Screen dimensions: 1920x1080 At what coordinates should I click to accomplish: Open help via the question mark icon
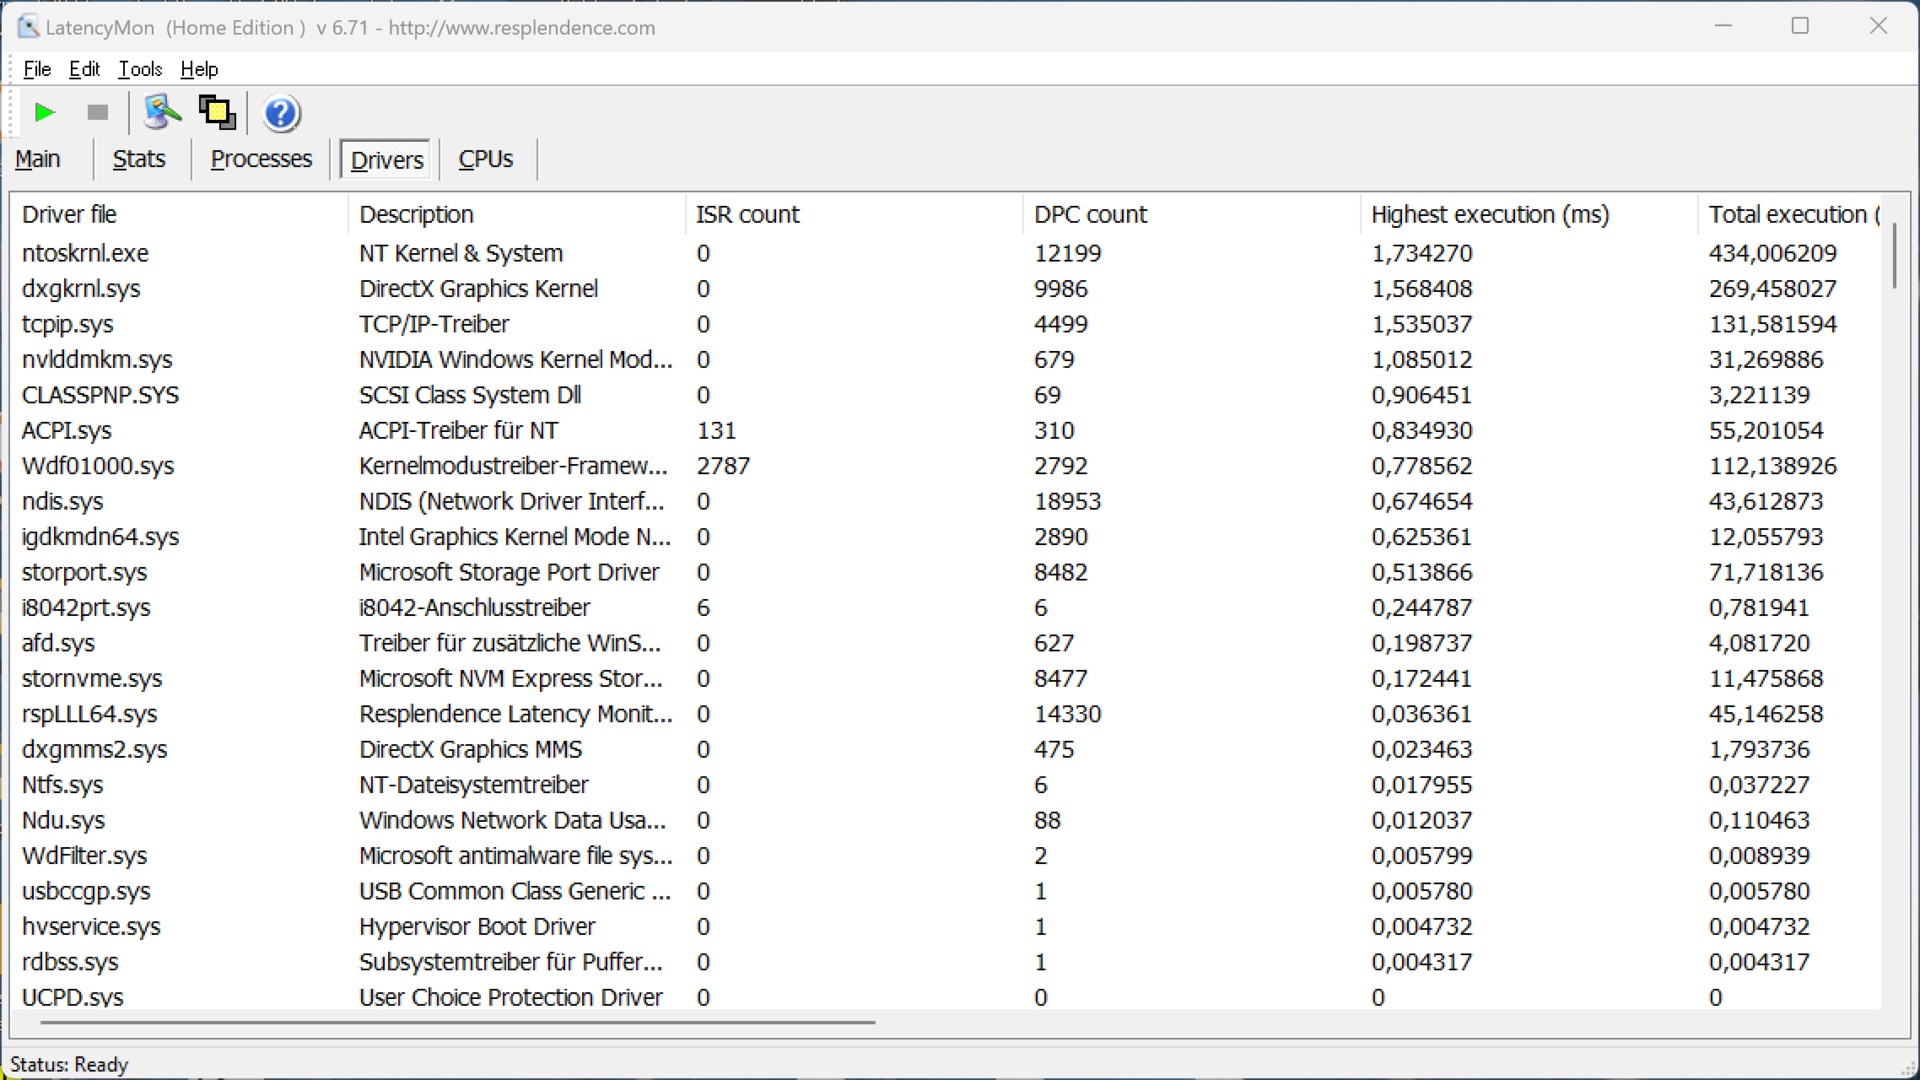281,114
